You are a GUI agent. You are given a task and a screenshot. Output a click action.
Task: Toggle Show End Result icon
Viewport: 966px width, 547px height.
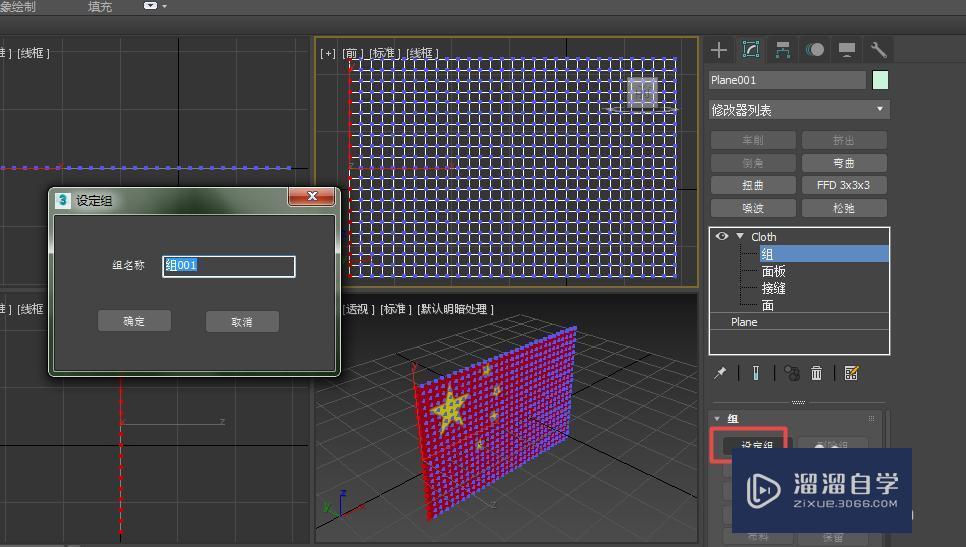756,373
